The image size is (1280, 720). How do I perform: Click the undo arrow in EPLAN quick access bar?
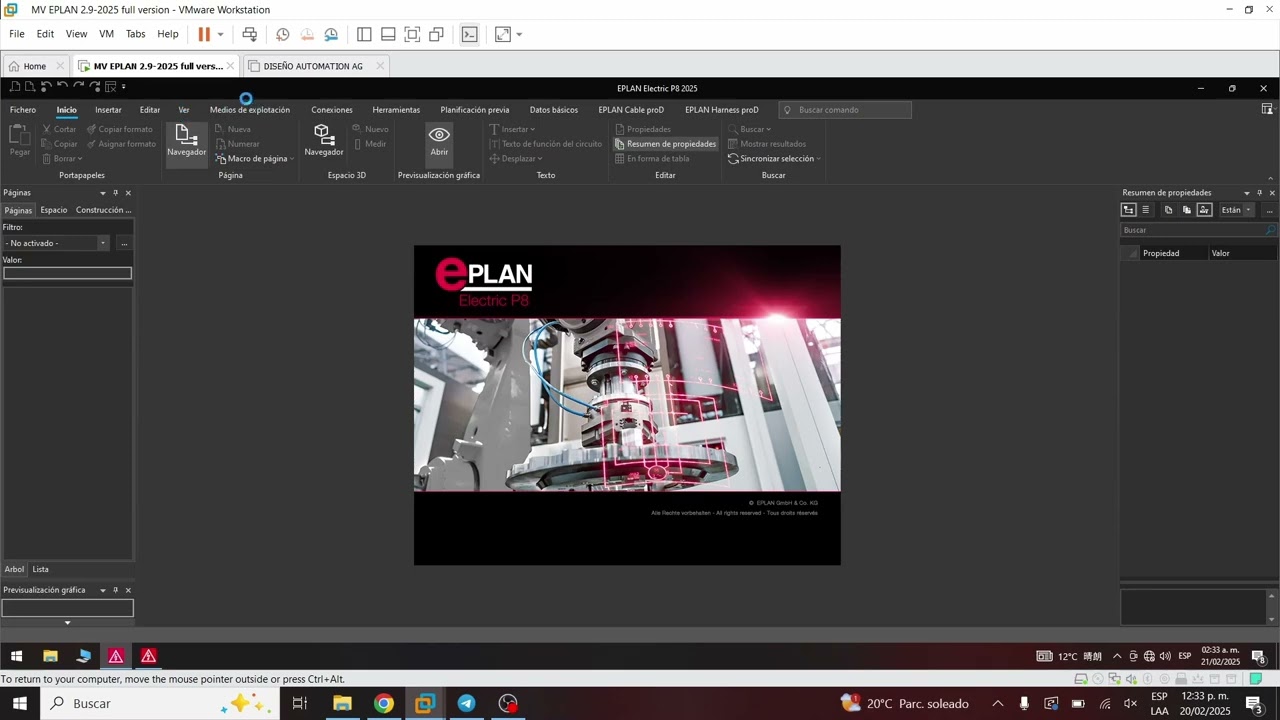[x=62, y=87]
